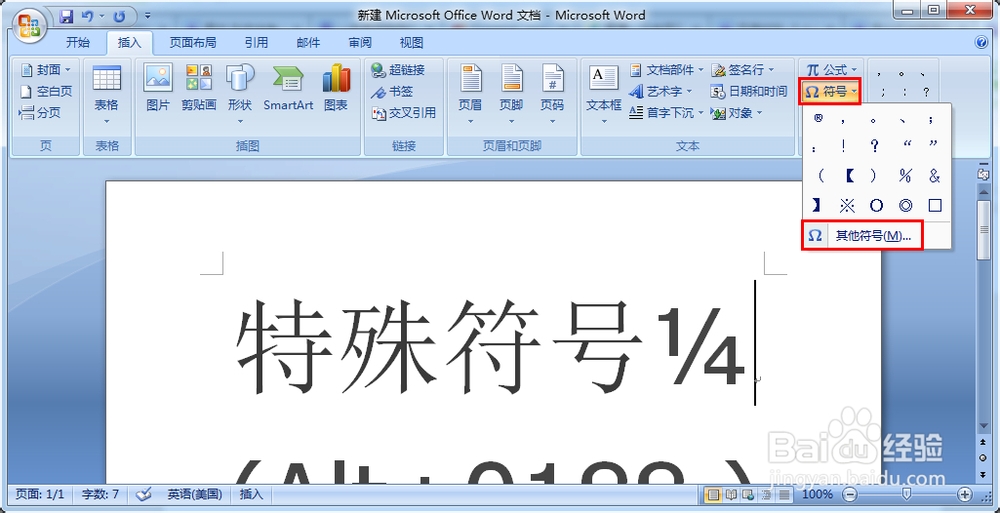Insert clip art (剪贴画)

tap(199, 88)
